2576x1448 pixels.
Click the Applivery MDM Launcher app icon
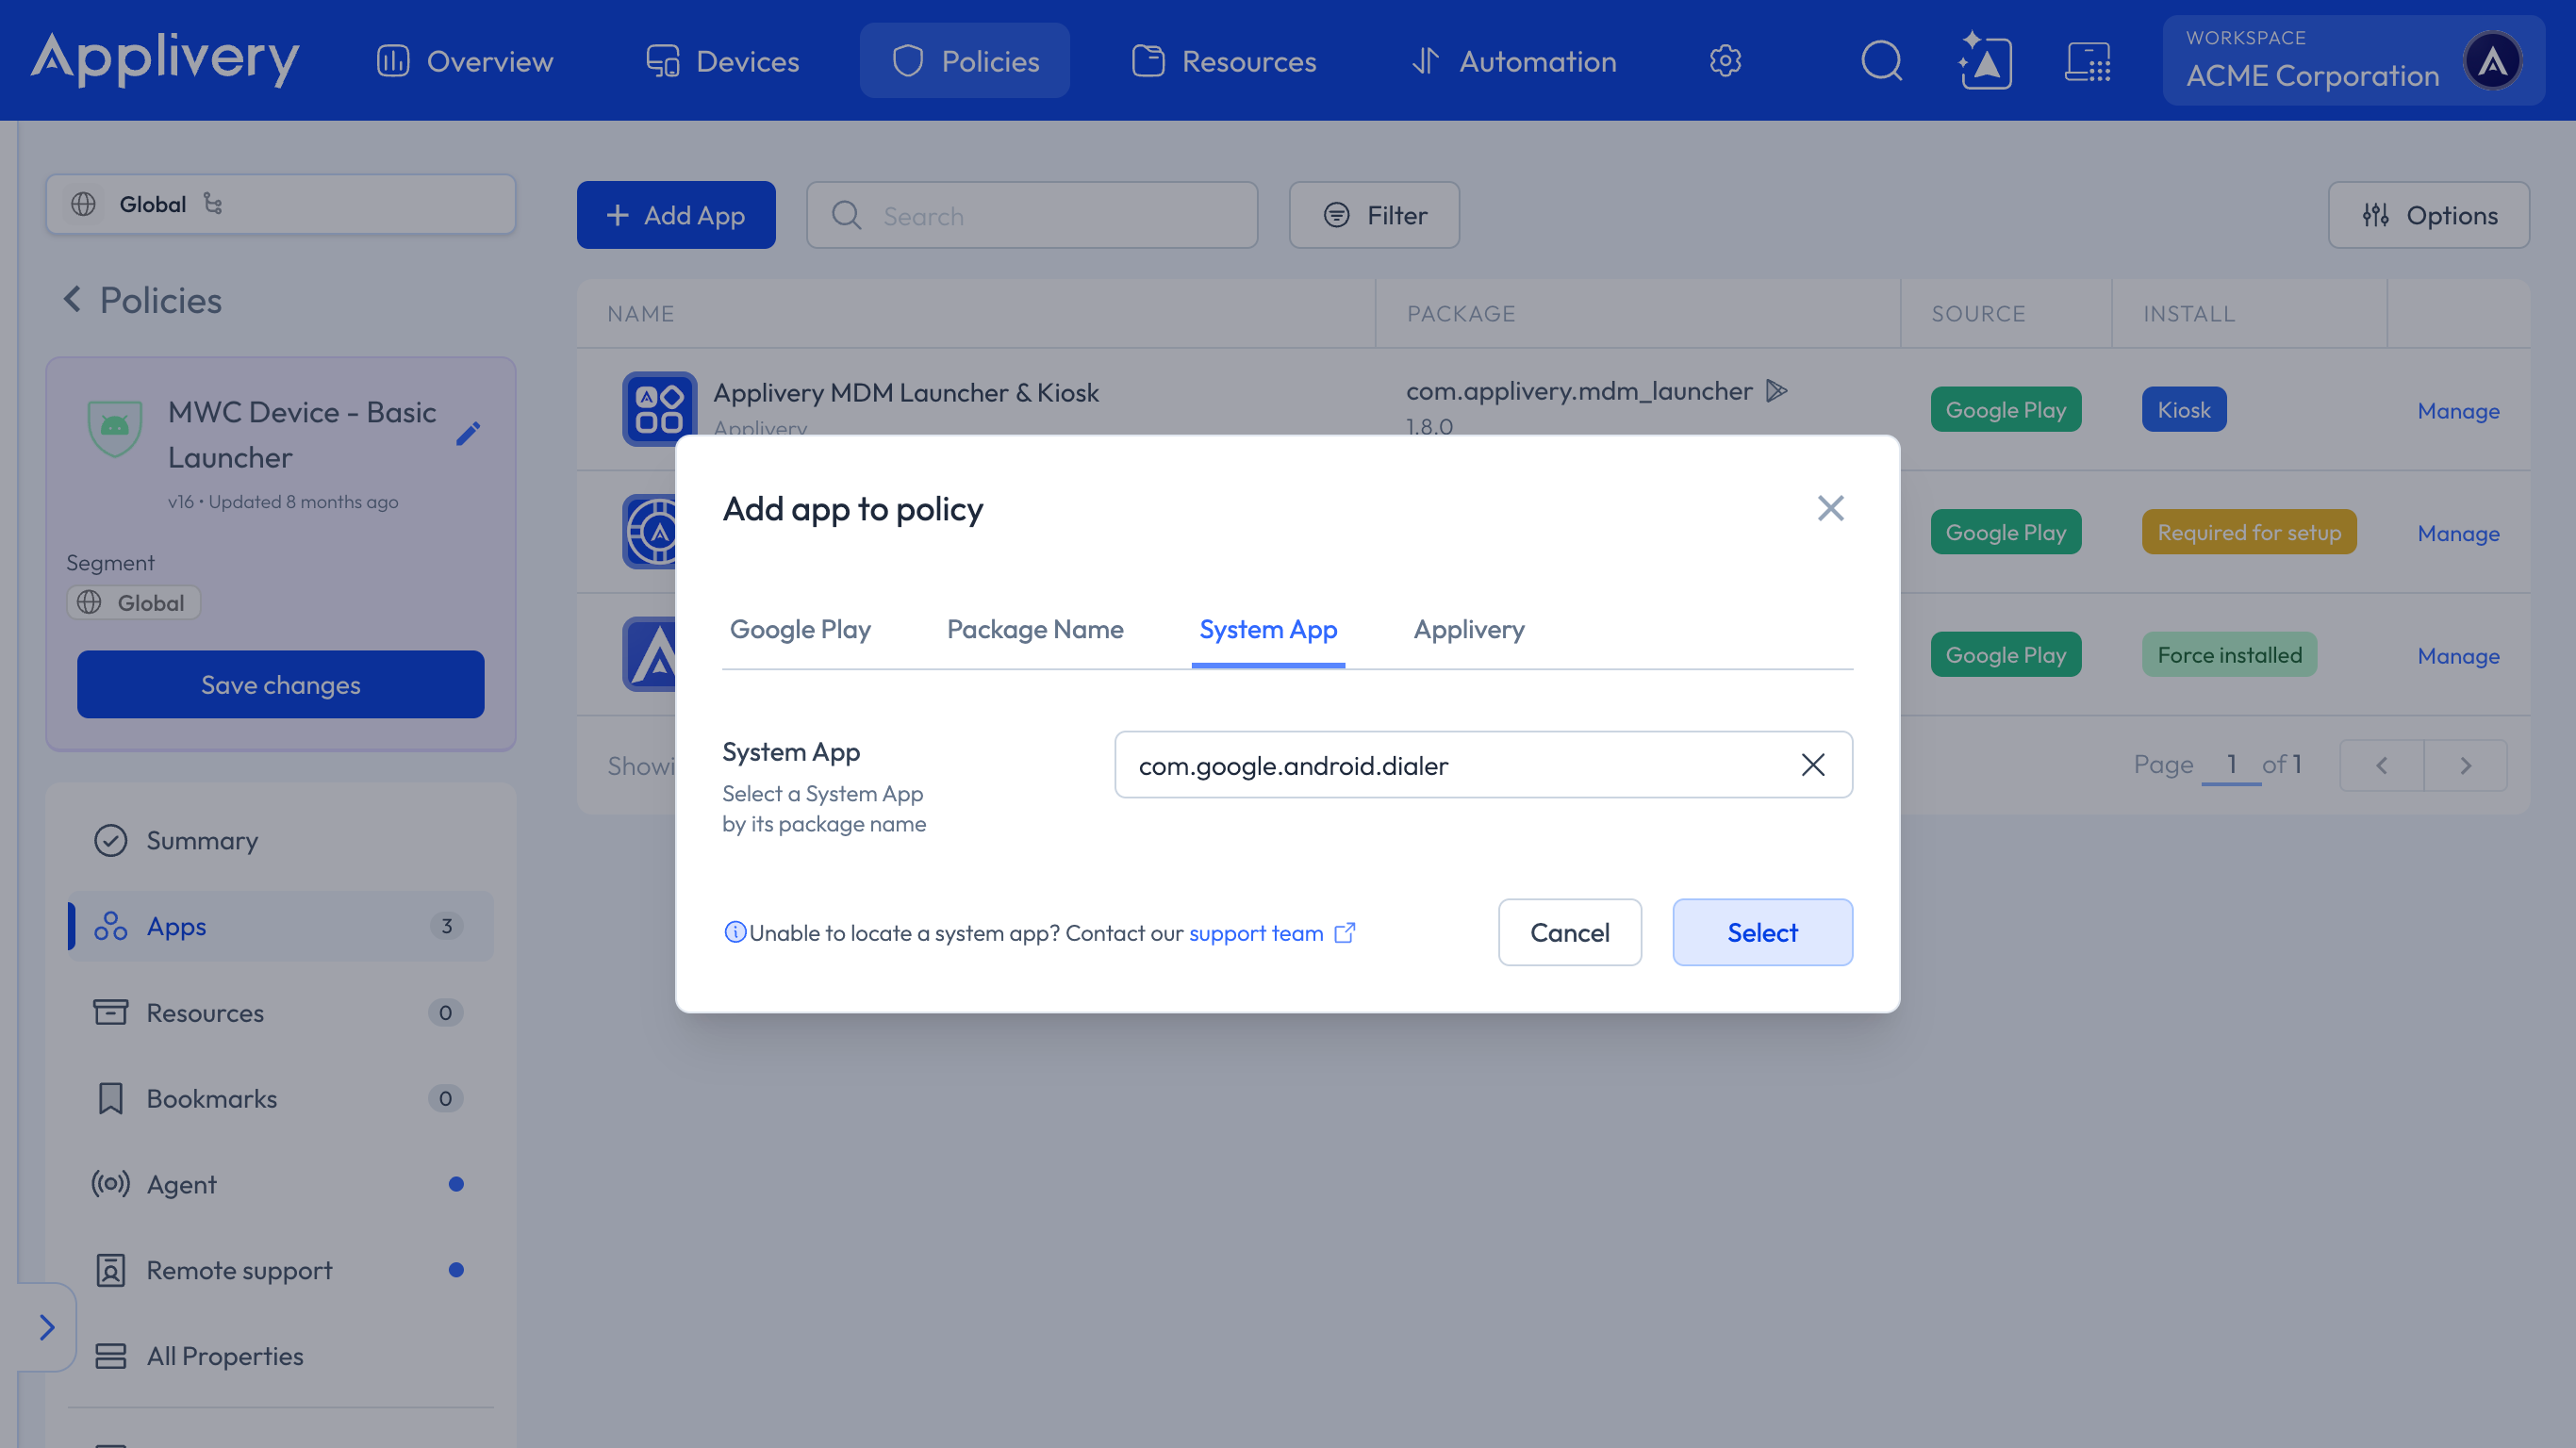659,408
